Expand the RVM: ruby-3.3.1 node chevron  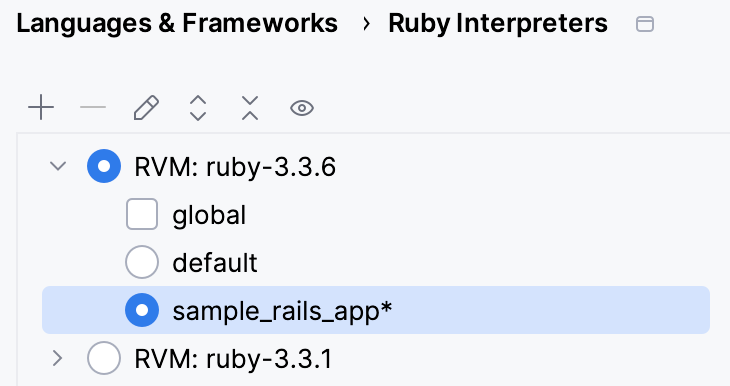point(58,358)
